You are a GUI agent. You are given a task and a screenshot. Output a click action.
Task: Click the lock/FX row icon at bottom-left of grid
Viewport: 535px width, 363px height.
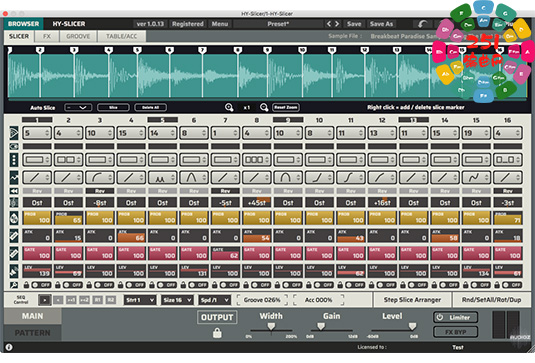(14, 285)
